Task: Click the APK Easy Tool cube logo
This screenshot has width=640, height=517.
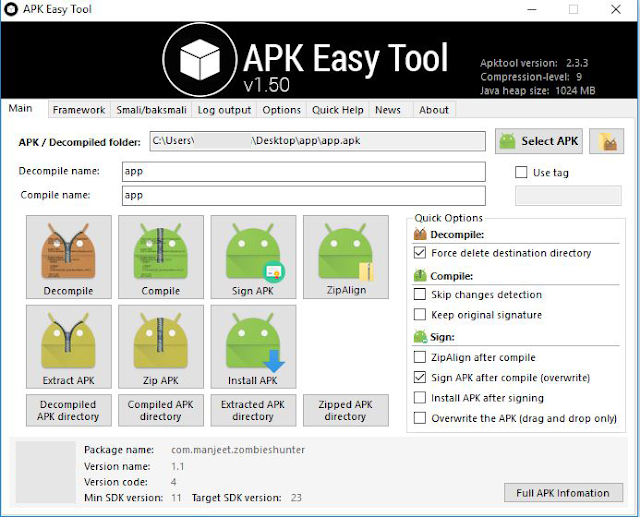Action: coord(200,59)
